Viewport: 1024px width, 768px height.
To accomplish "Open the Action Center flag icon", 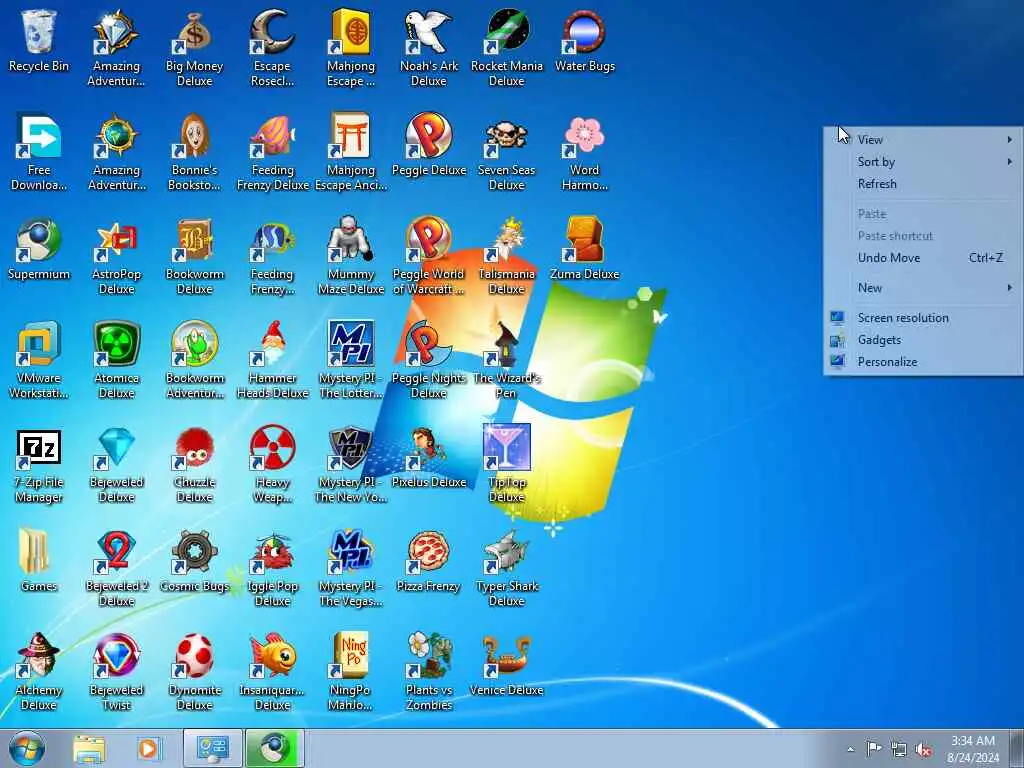I will click(x=874, y=749).
